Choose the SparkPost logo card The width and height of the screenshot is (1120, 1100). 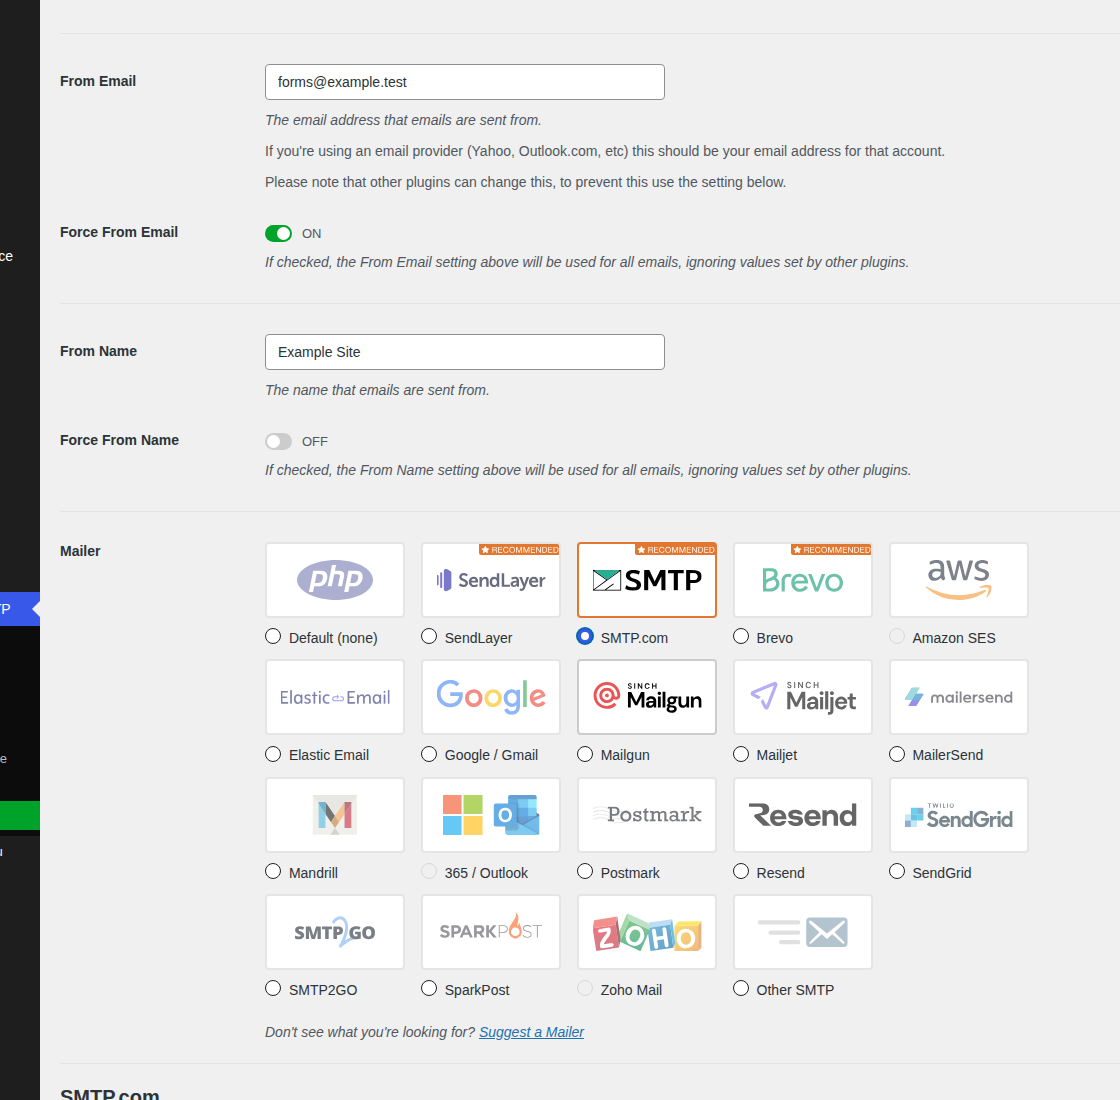[491, 932]
